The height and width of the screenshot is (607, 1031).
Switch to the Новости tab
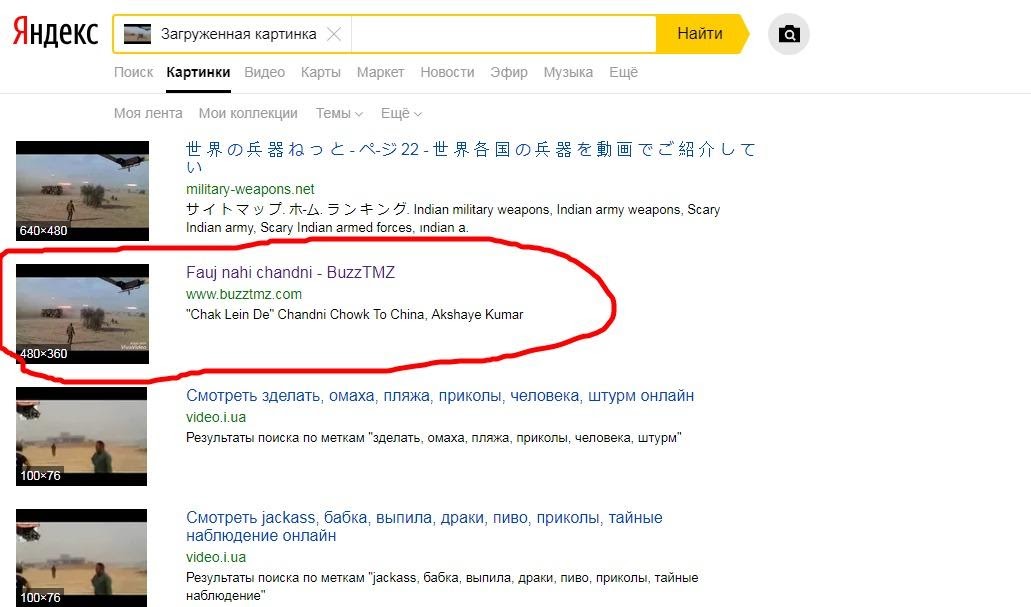point(447,72)
